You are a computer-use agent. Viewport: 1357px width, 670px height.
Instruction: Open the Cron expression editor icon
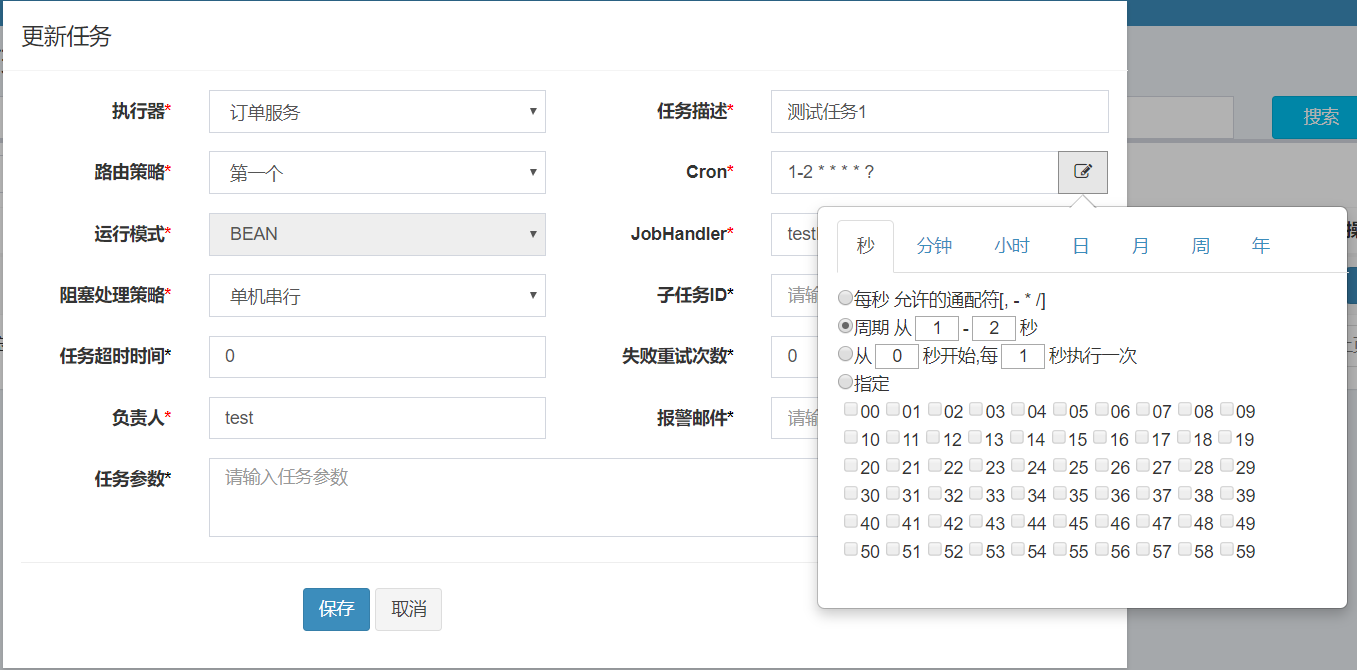[x=1083, y=172]
